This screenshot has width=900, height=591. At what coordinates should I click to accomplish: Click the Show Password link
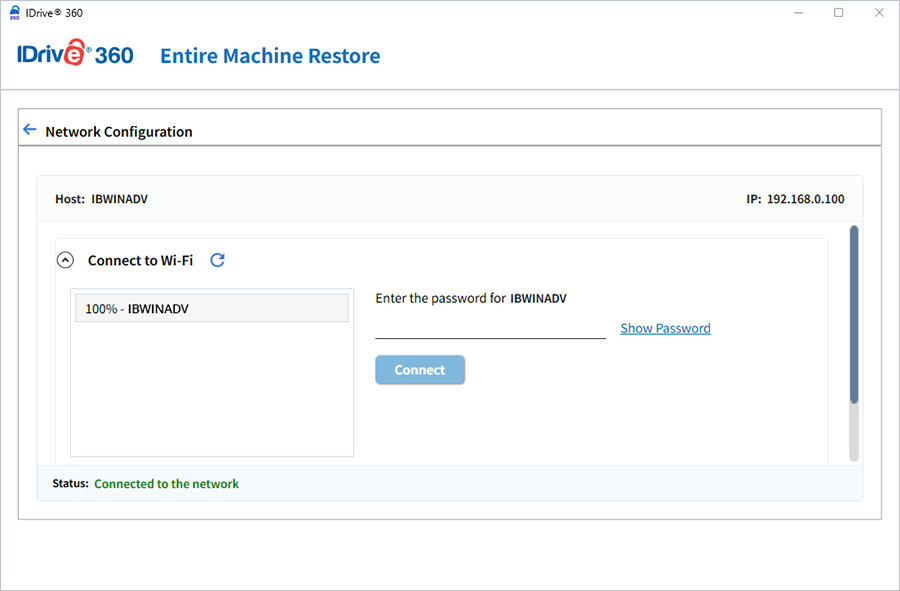click(665, 328)
